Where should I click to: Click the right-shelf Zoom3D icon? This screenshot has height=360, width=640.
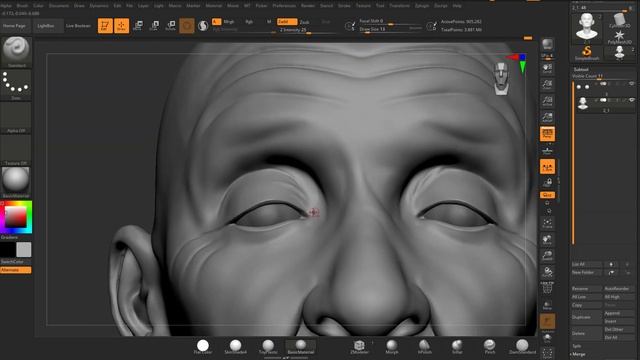click(547, 256)
